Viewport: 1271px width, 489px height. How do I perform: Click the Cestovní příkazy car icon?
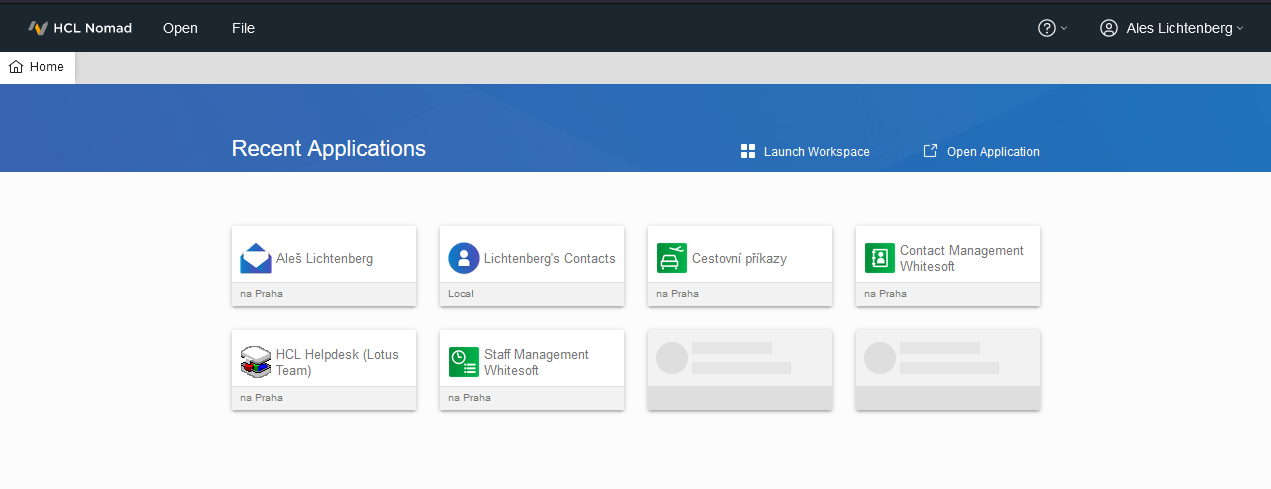[x=672, y=258]
